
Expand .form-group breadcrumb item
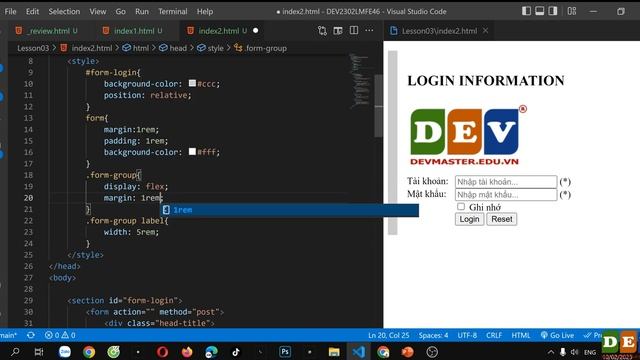coord(260,48)
